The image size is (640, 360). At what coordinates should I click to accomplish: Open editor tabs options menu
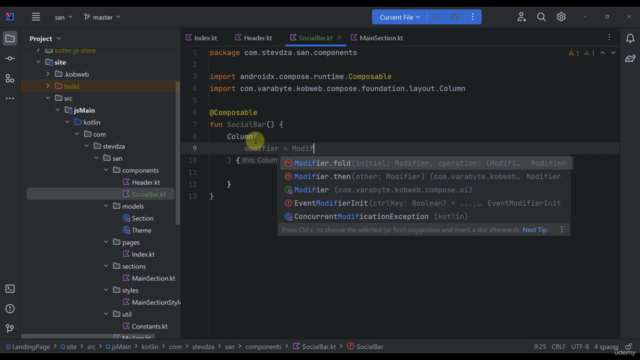[x=609, y=38]
